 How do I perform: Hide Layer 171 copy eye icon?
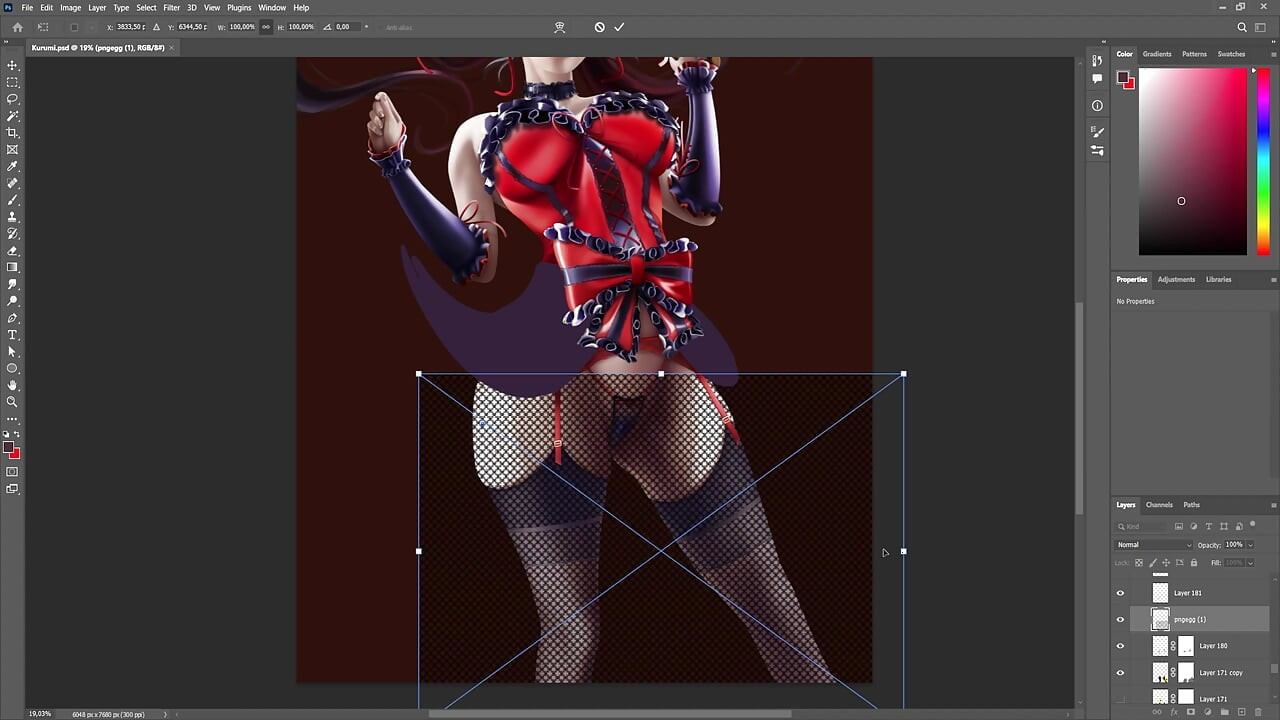[x=1120, y=672]
